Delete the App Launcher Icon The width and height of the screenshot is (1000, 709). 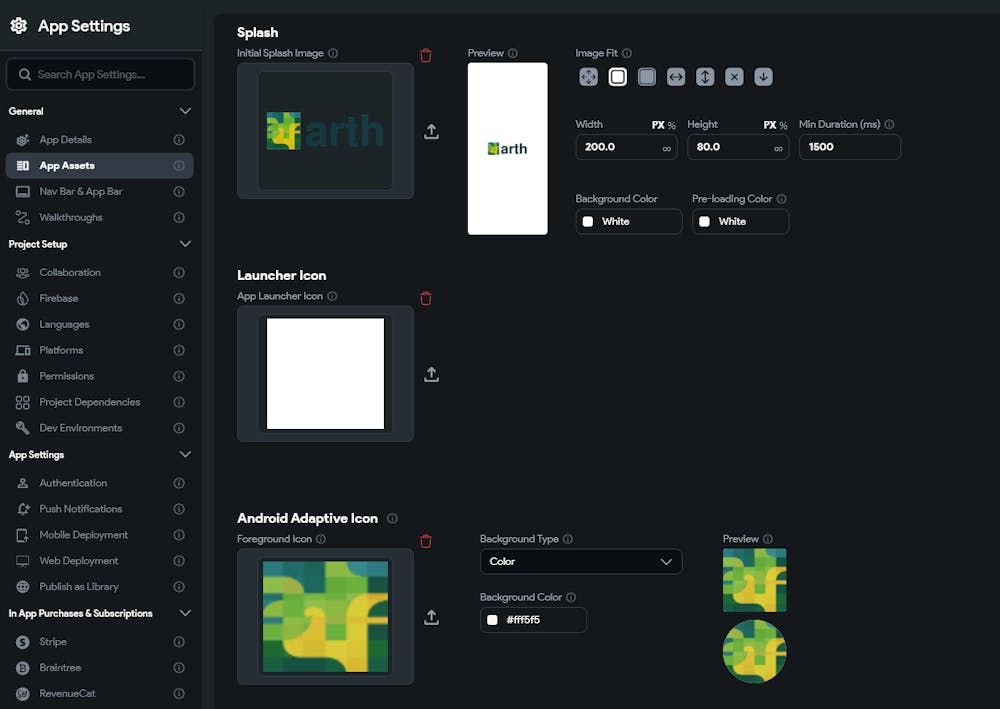click(x=426, y=298)
